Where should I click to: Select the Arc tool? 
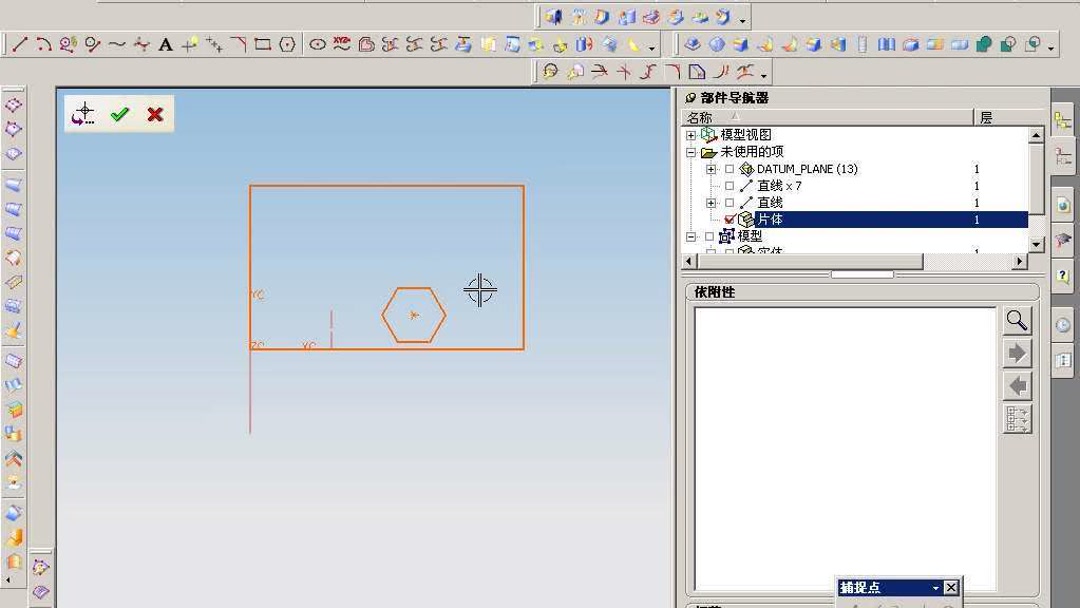click(x=42, y=44)
